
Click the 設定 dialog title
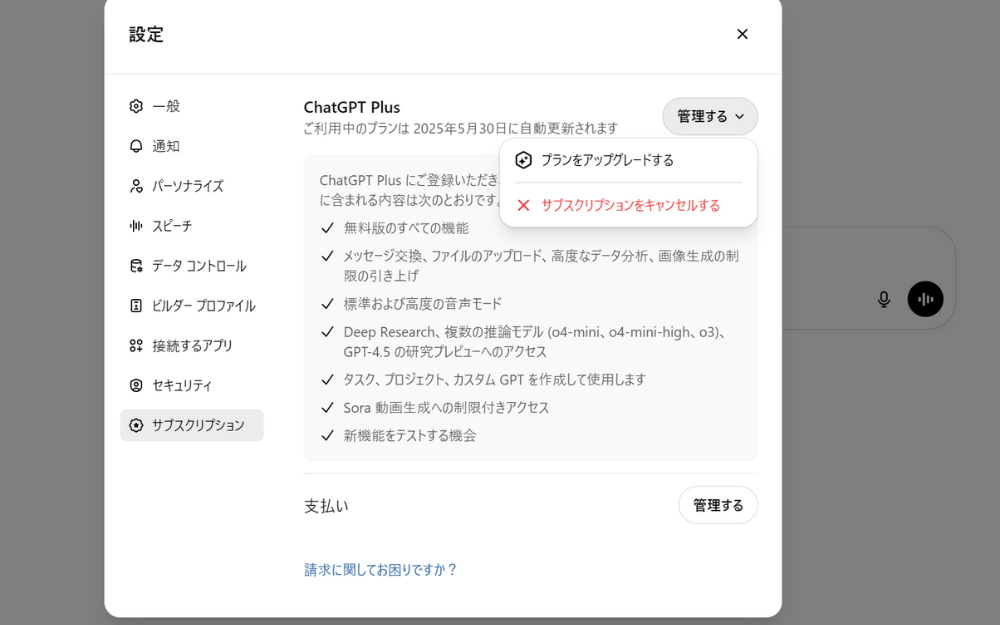click(x=146, y=34)
